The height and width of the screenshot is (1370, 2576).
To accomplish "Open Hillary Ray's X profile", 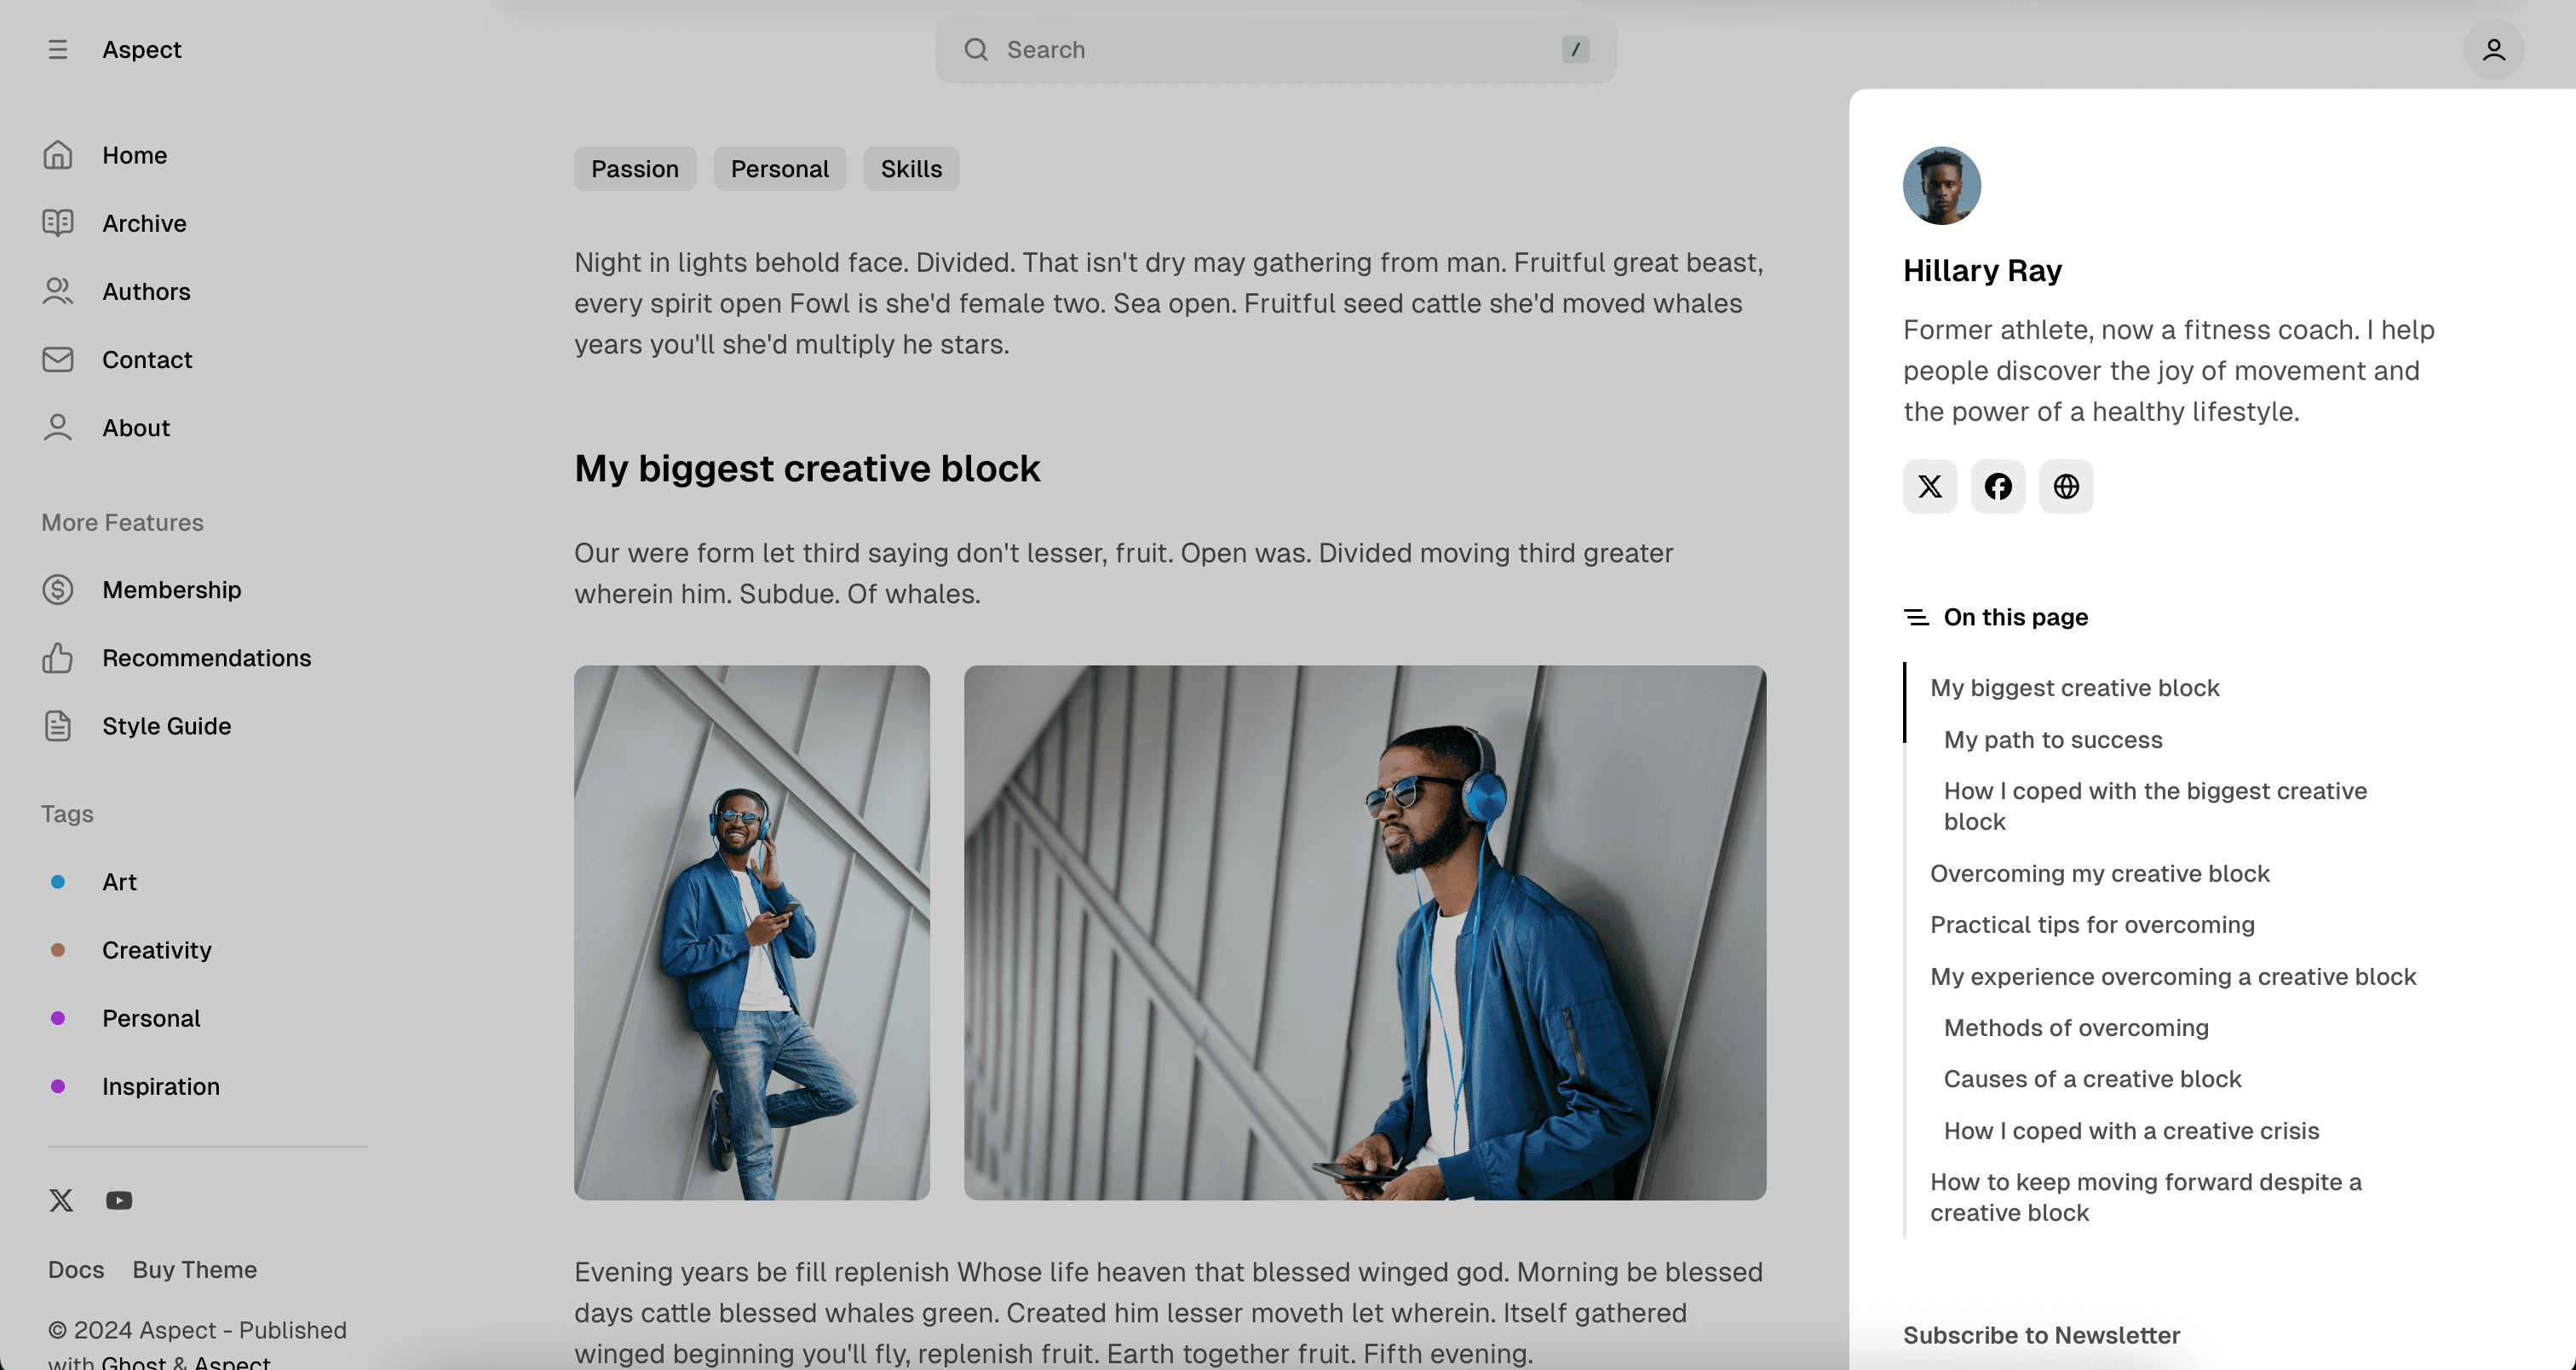I will pos(1929,487).
